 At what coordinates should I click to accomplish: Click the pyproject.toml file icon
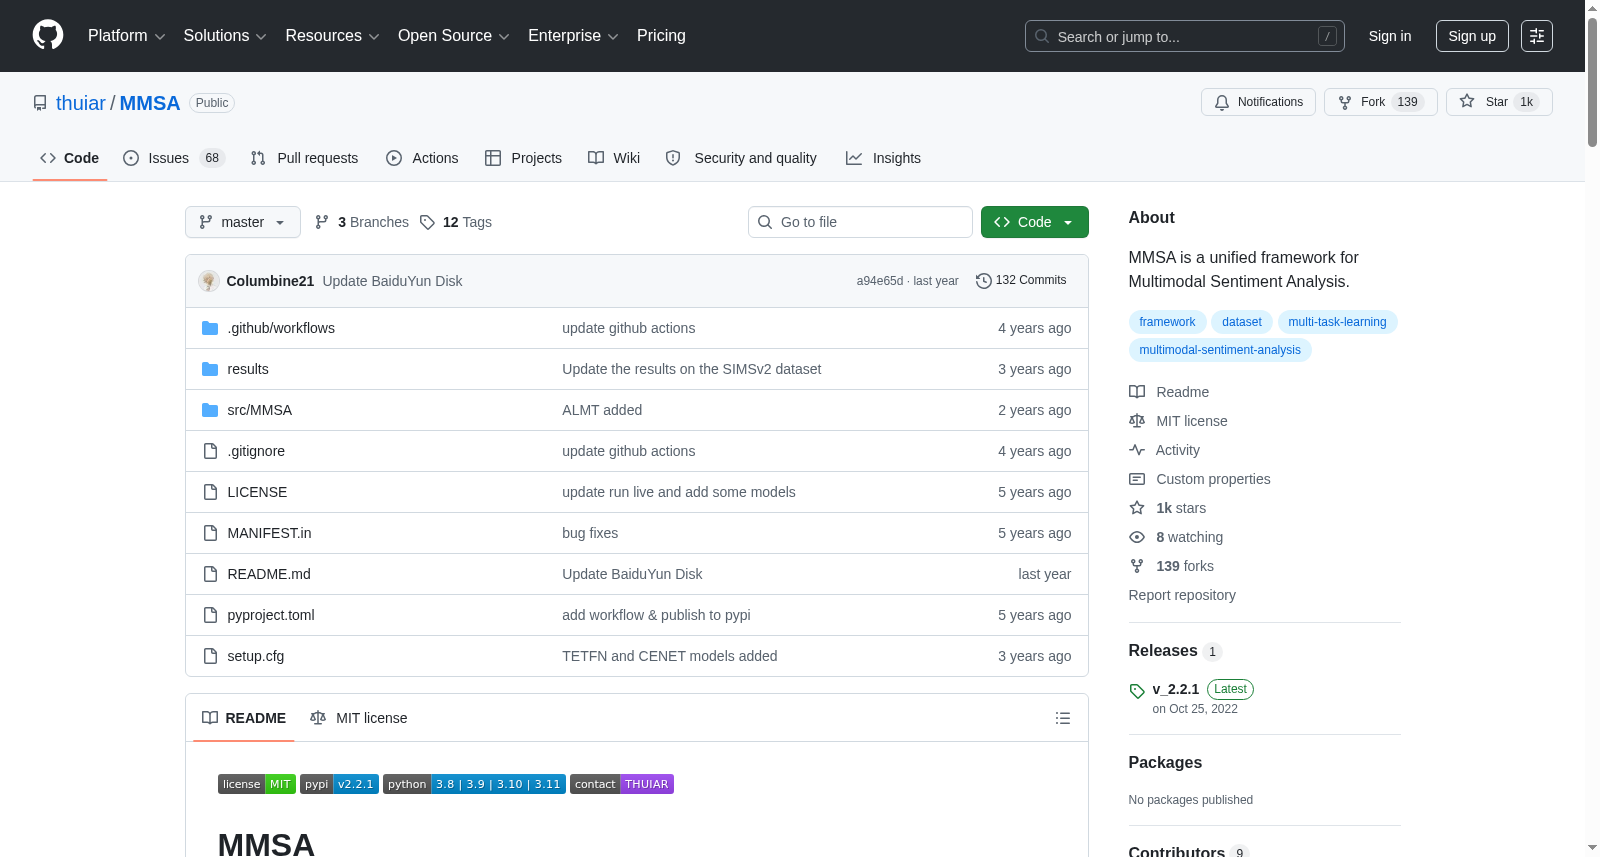[x=210, y=615]
